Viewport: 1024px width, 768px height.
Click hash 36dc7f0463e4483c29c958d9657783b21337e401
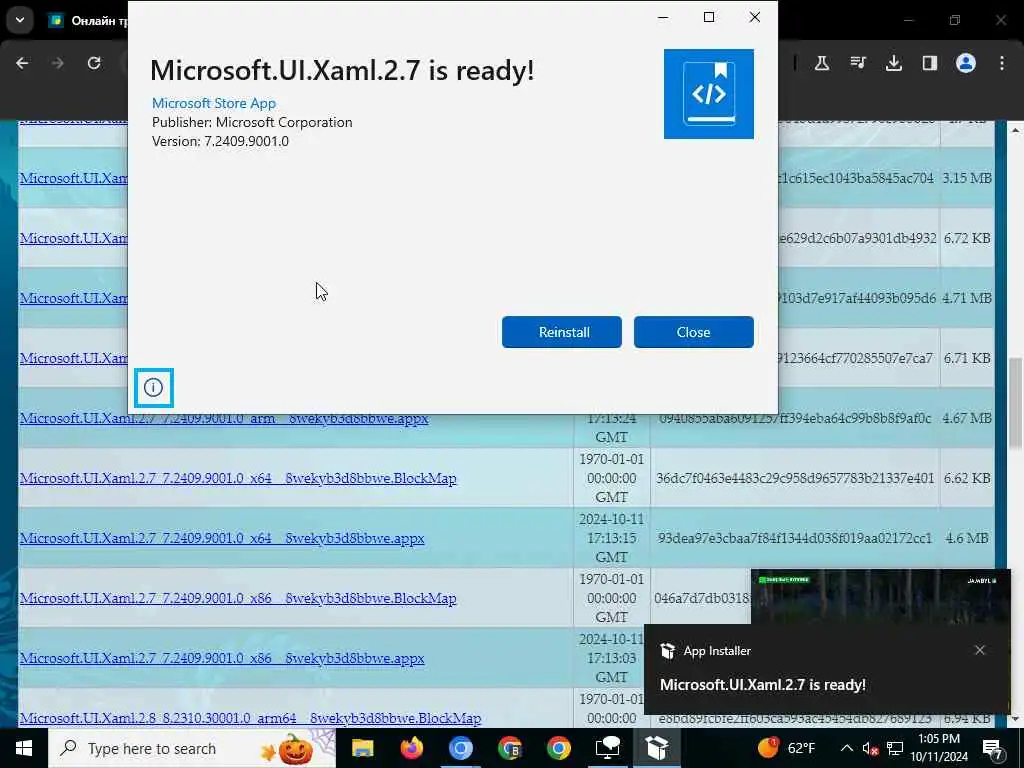pos(794,478)
